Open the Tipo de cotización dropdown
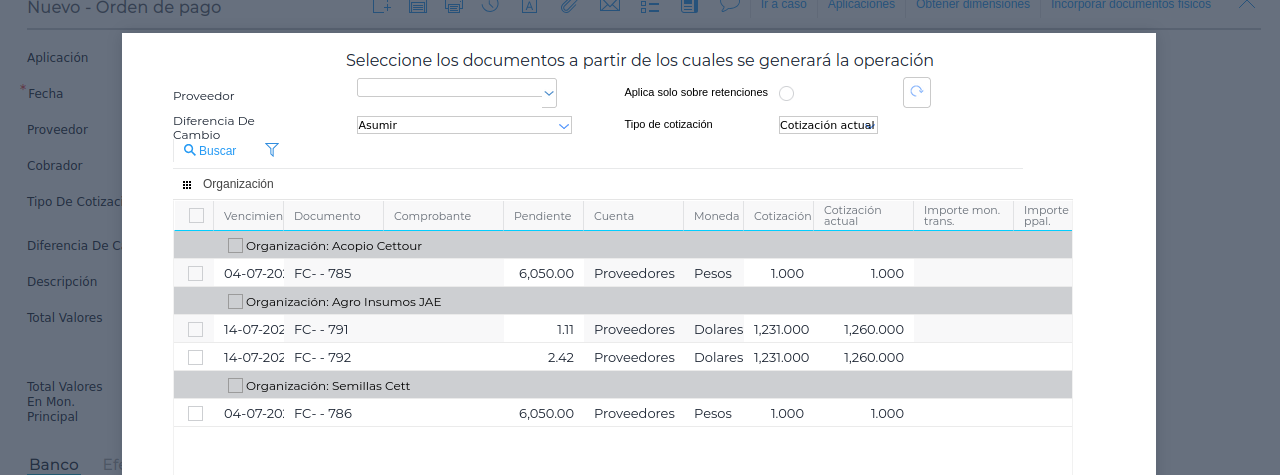 pos(828,126)
